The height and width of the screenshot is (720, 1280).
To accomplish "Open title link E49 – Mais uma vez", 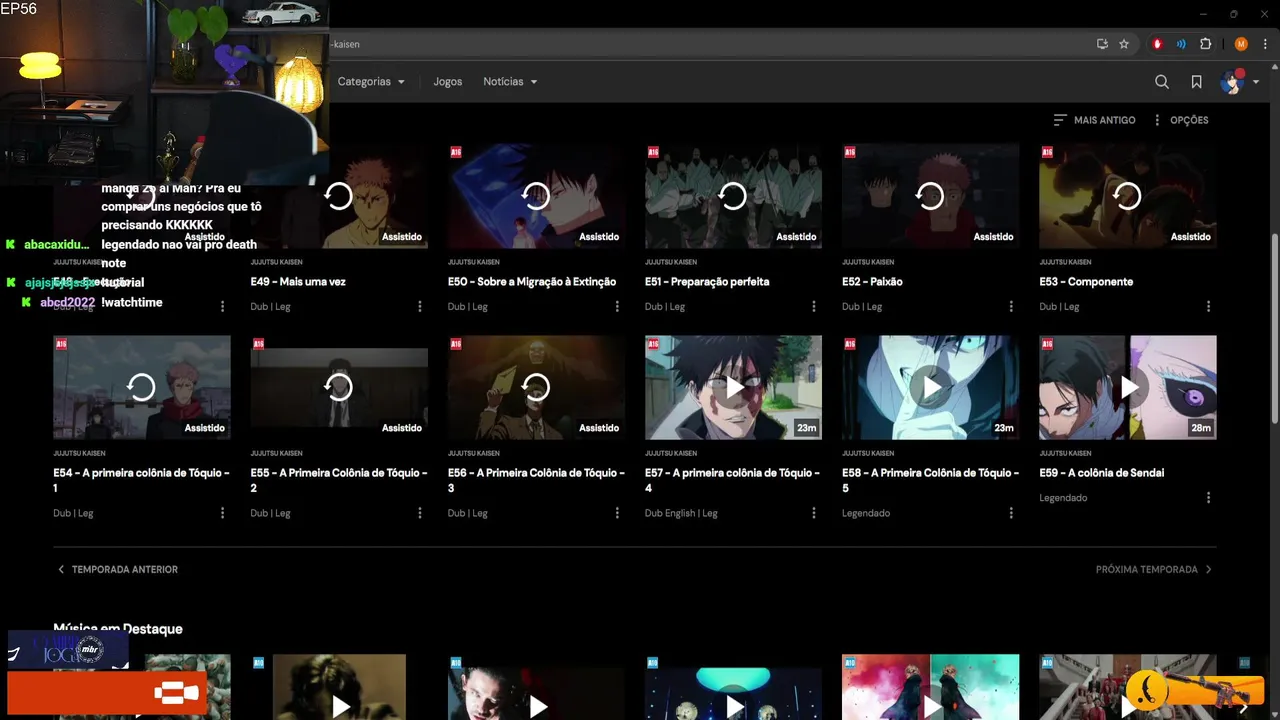I will (298, 282).
